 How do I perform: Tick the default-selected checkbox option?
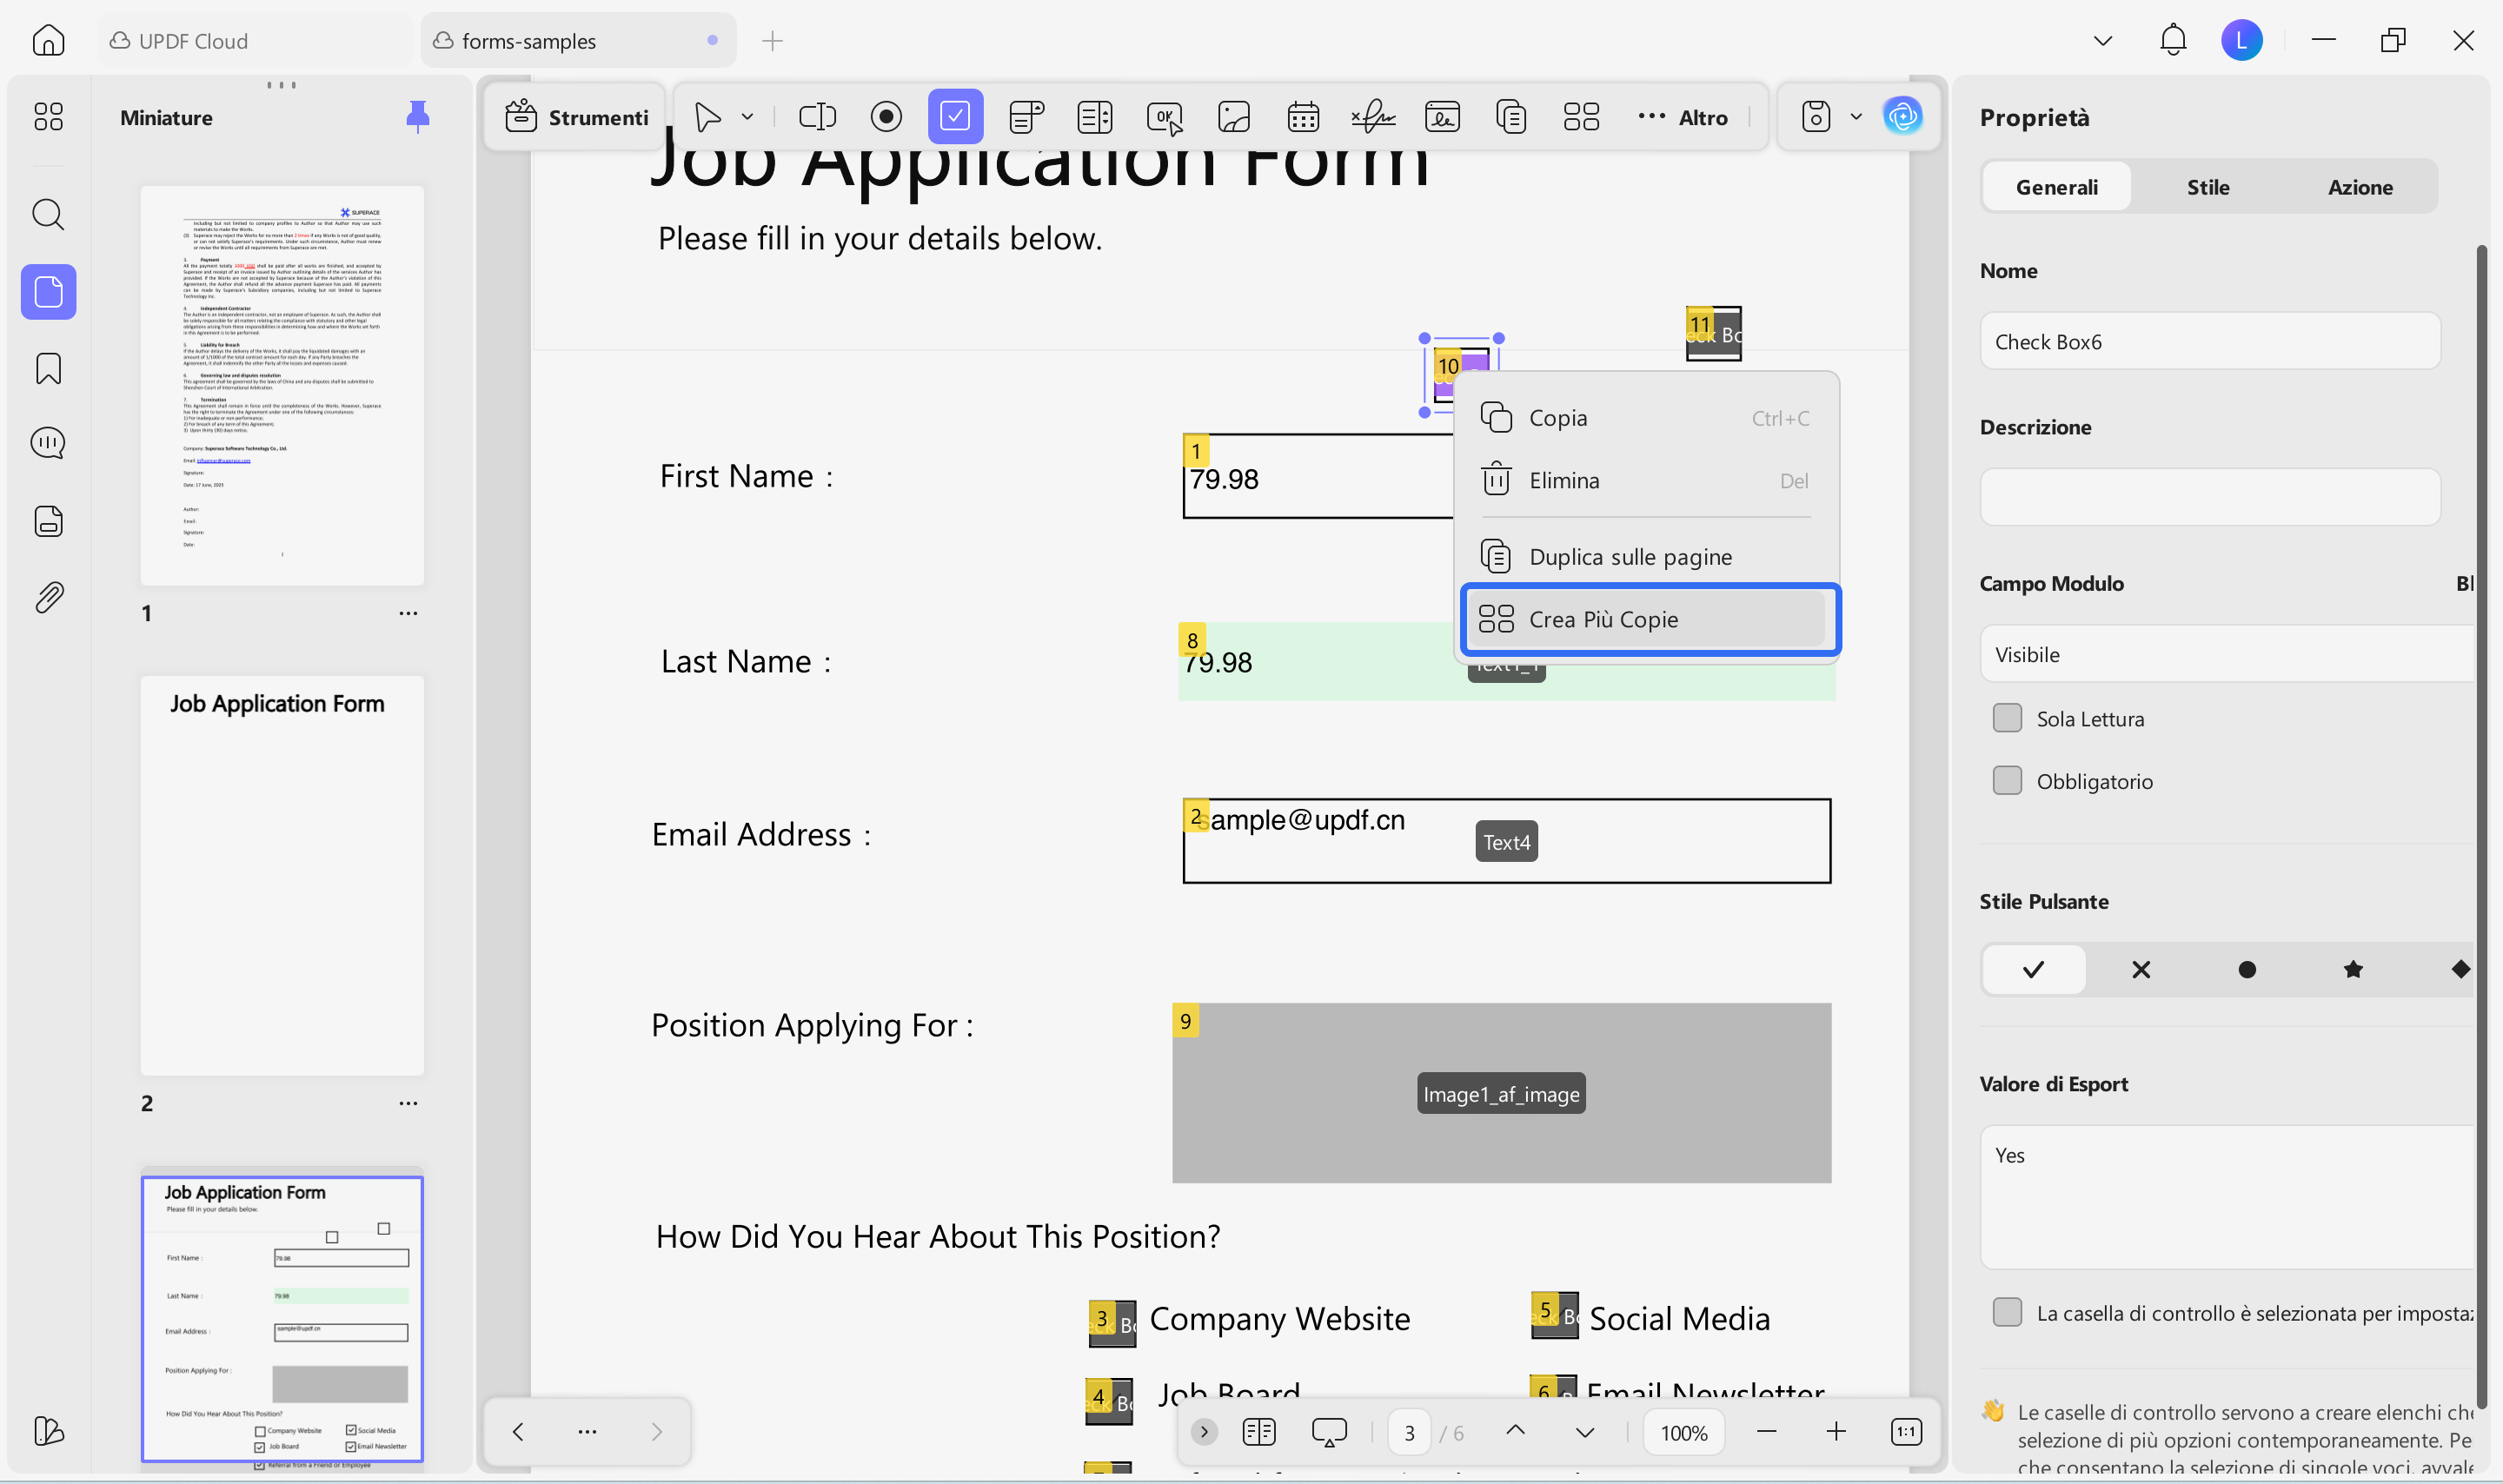2007,1312
